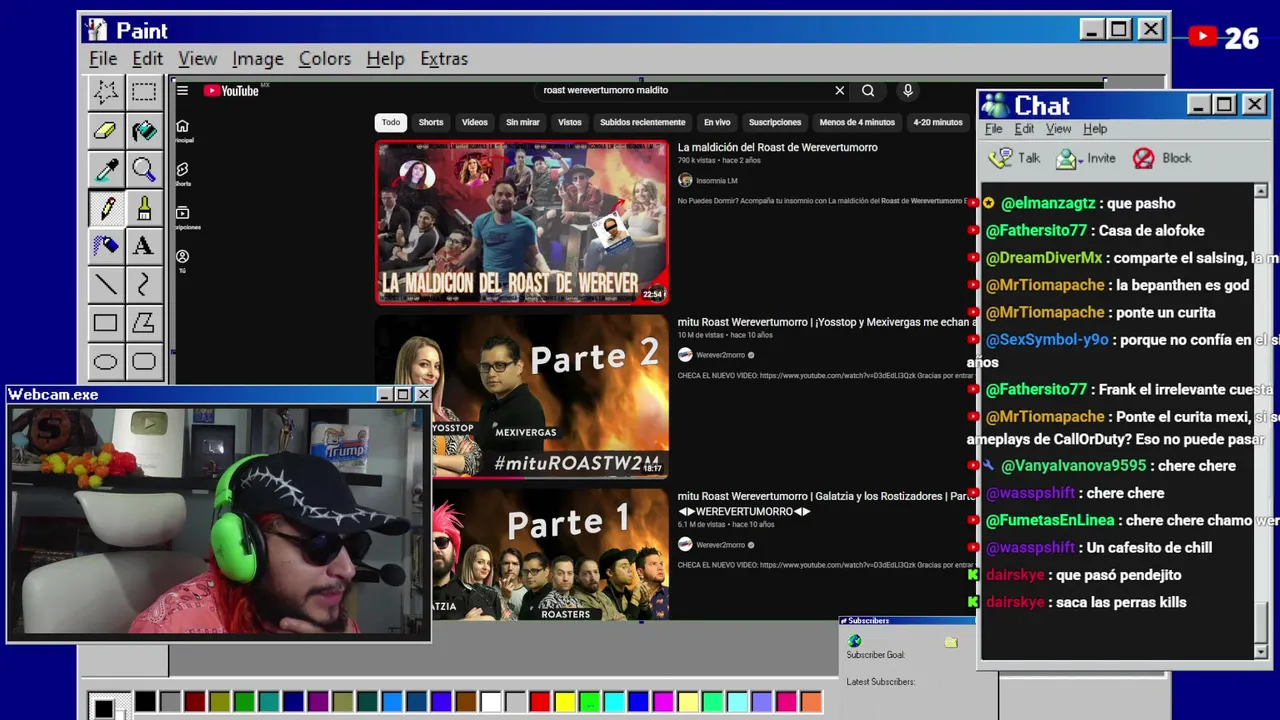This screenshot has height=720, width=1280.
Task: Select the En vivo filter chip
Action: tap(717, 122)
